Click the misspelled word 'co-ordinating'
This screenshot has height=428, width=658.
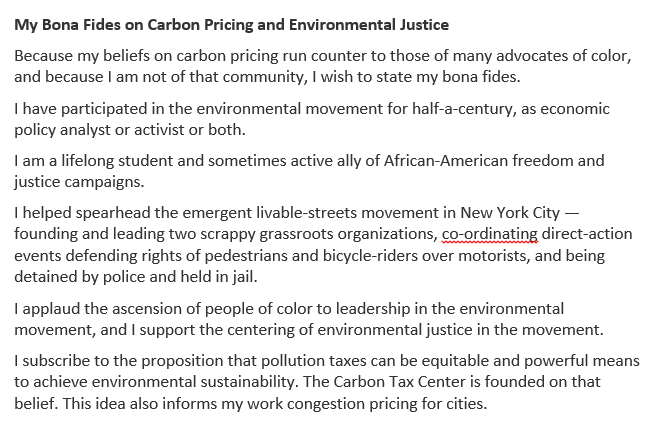490,234
